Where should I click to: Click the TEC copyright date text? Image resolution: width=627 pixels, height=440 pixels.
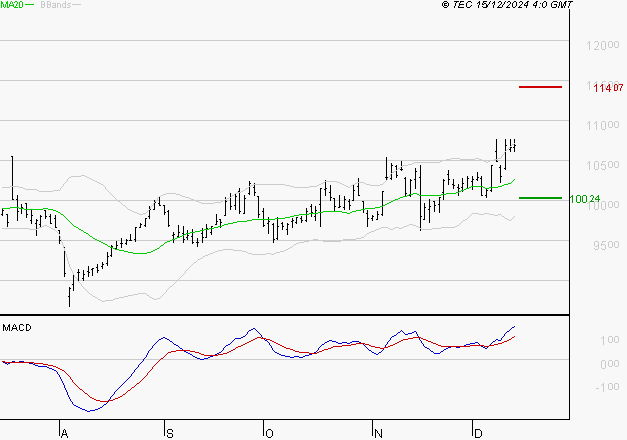coord(507,5)
